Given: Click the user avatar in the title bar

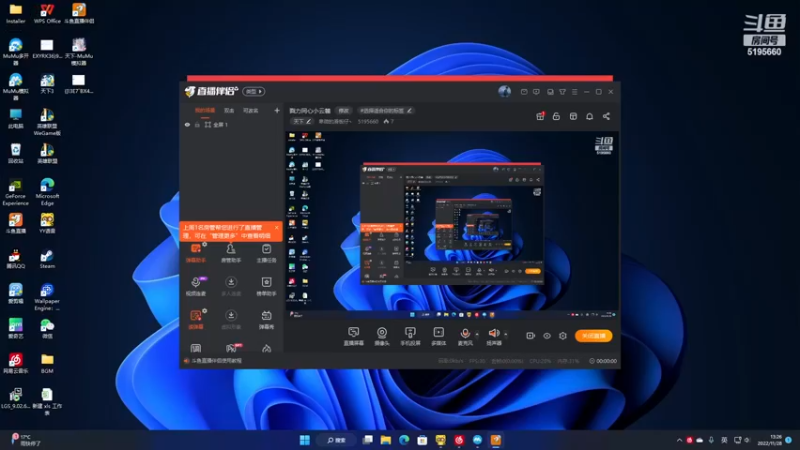Looking at the screenshot, I should 504,91.
